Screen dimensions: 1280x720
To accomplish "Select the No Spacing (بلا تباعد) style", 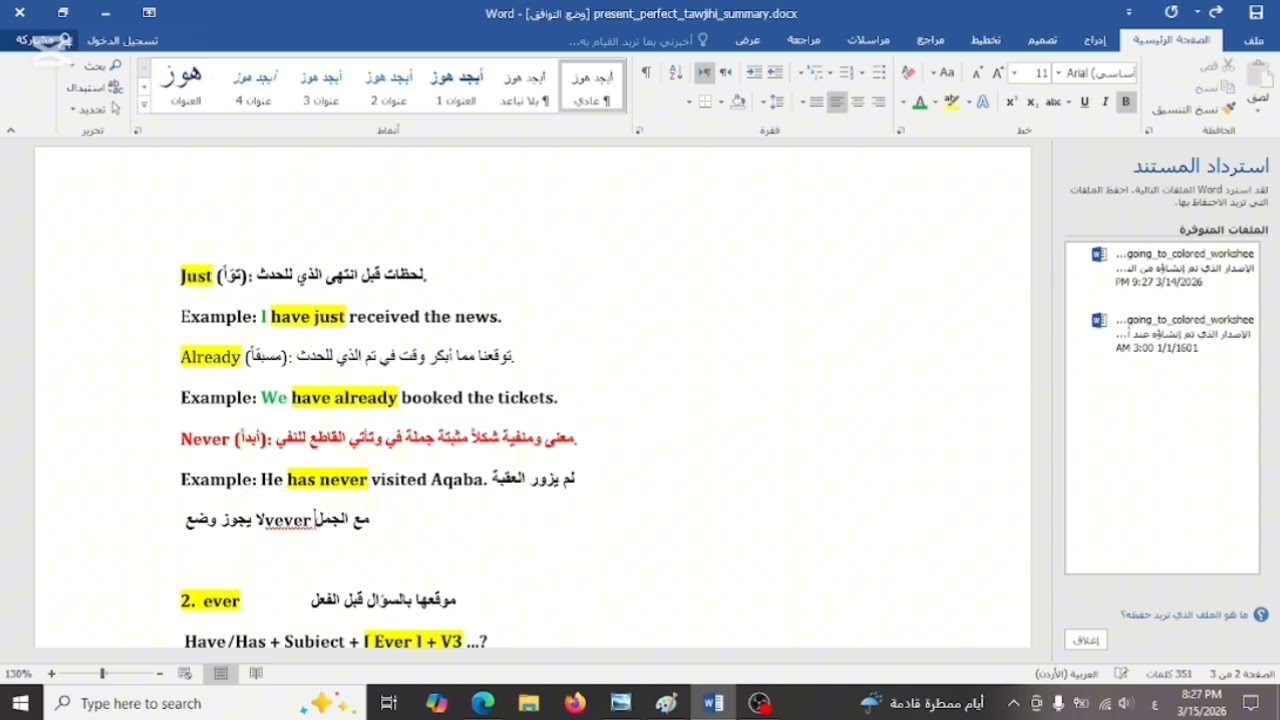I will pyautogui.click(x=524, y=86).
